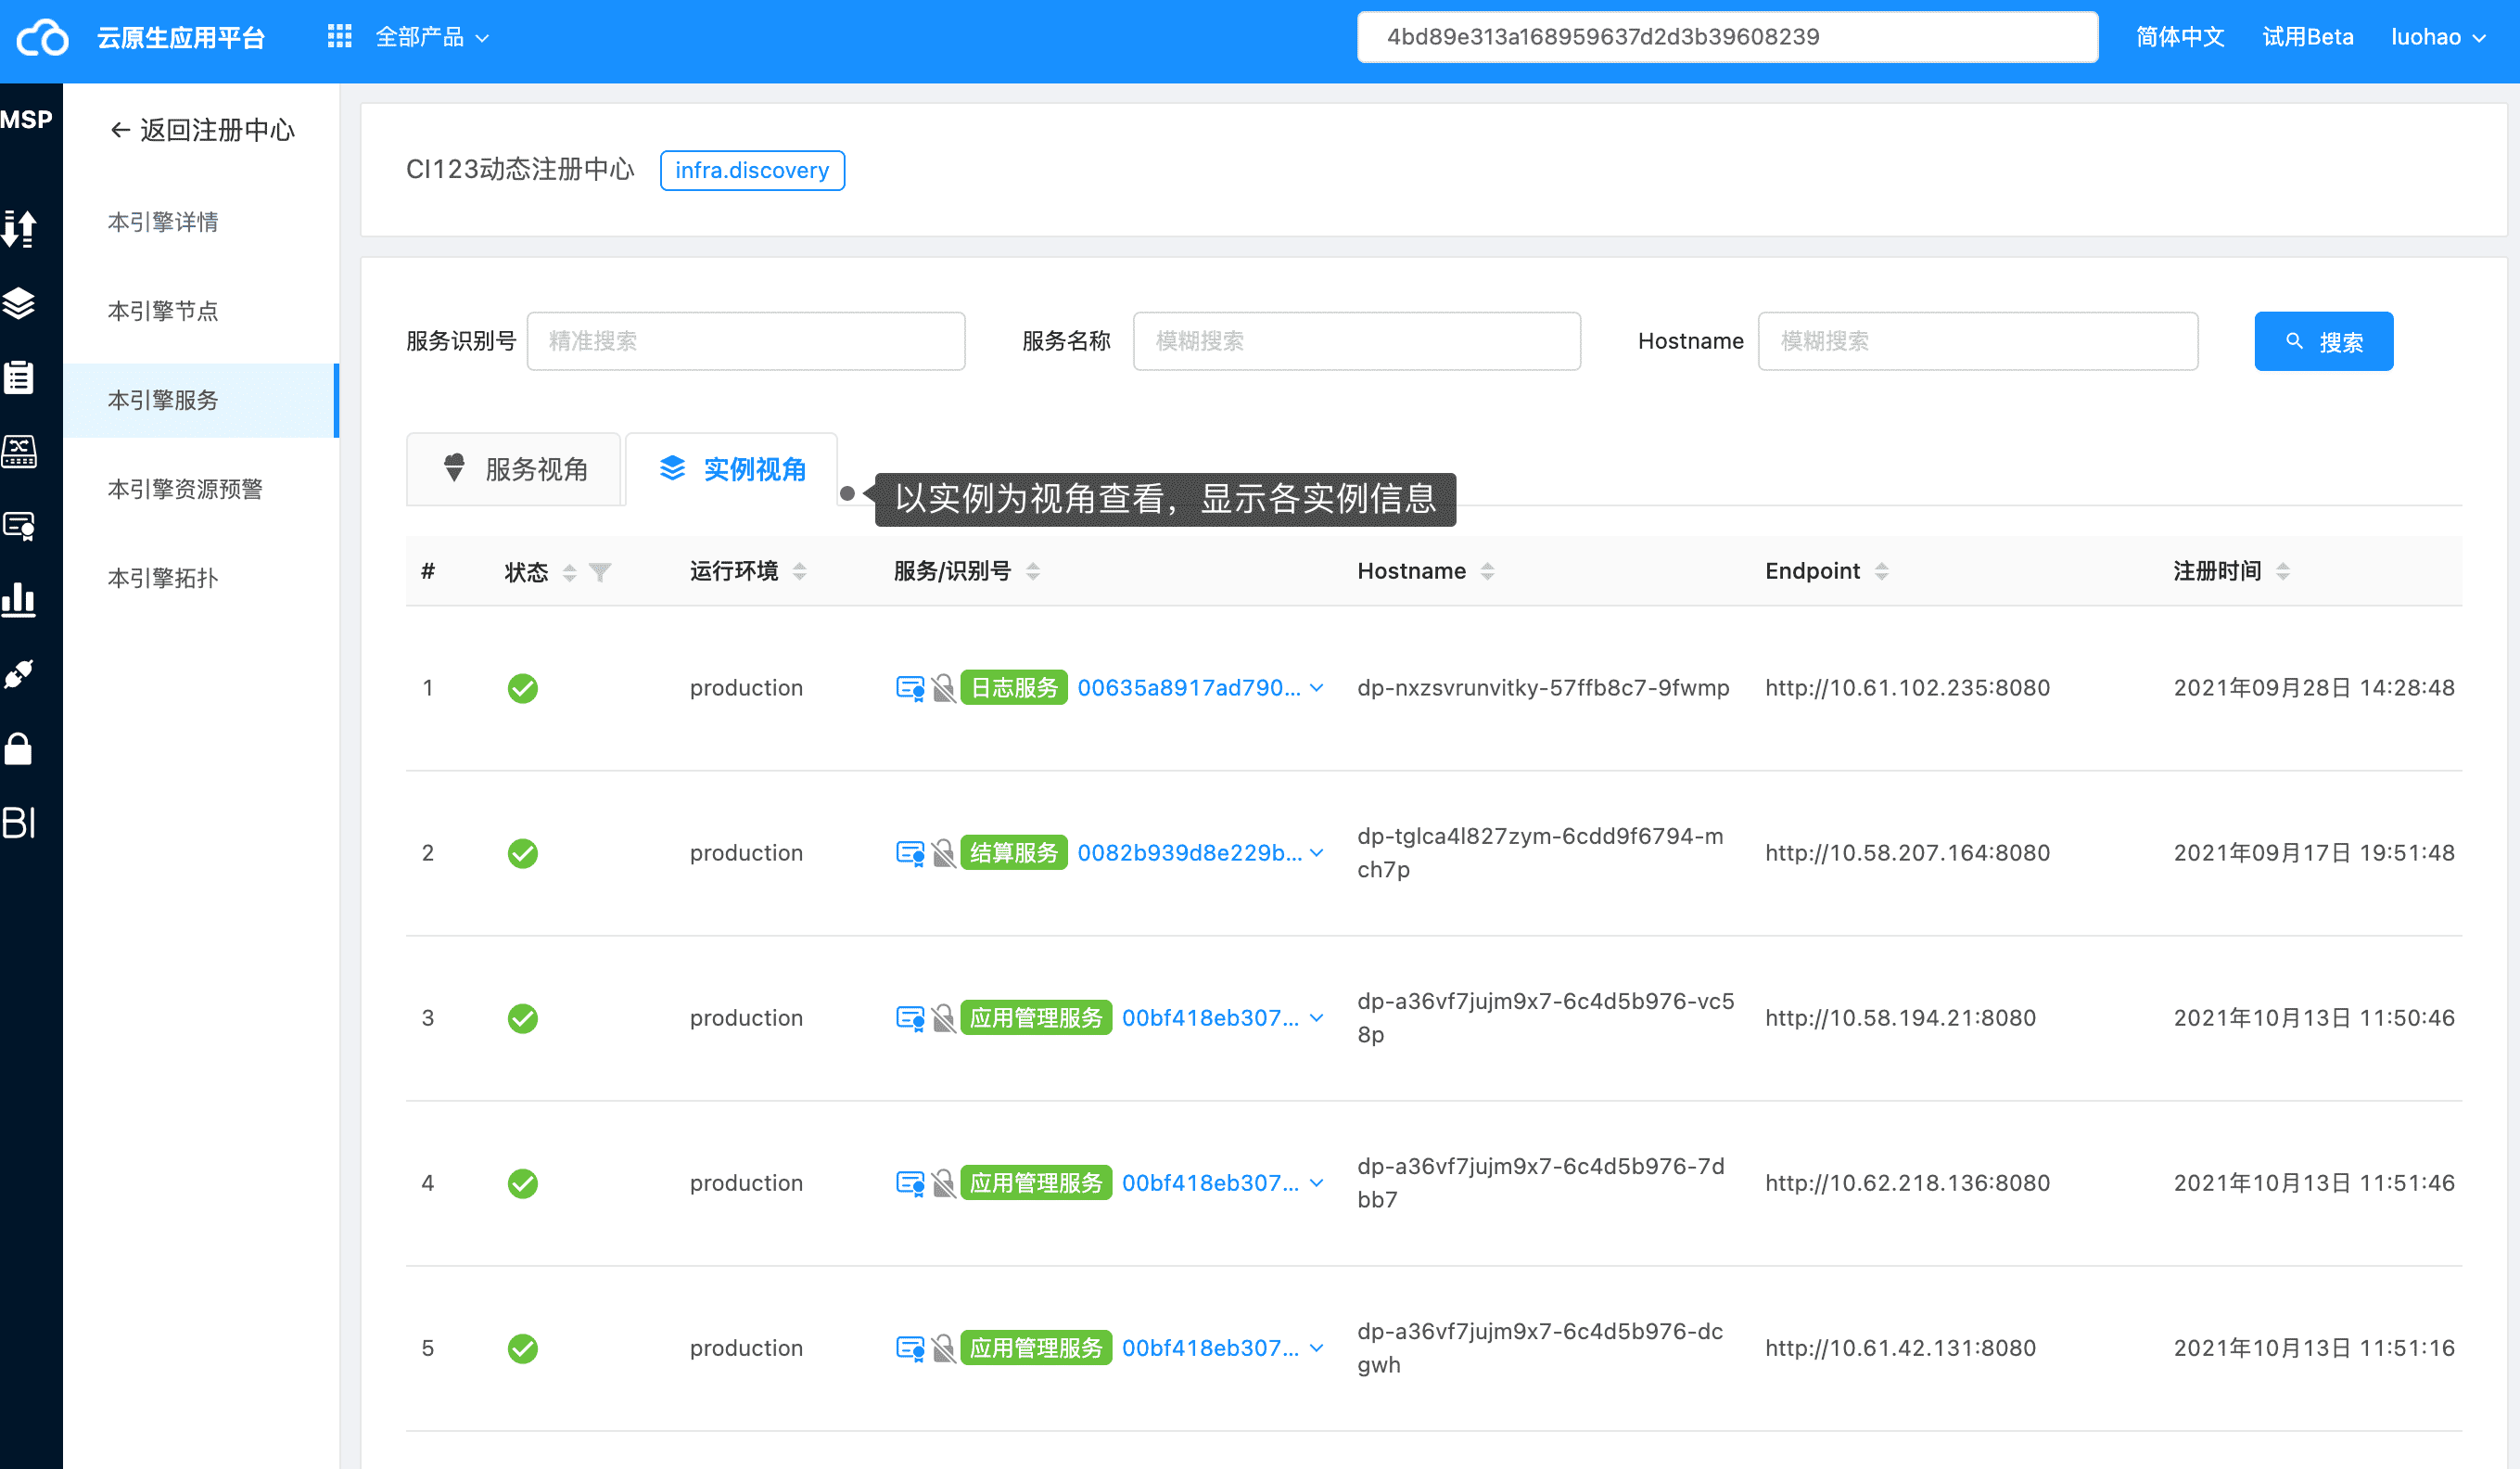
Task: Select 本引擎服务 menu item
Action: [x=201, y=400]
